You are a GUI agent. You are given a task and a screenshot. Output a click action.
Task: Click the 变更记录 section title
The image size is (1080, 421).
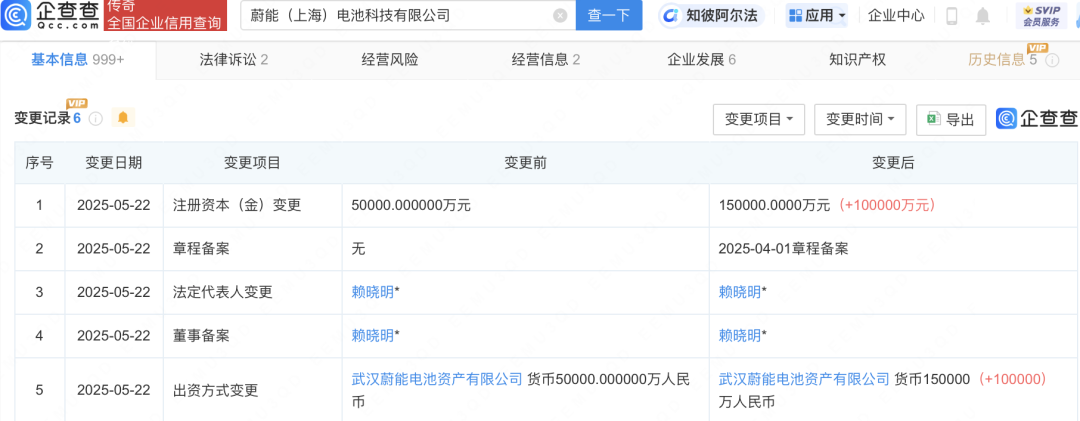[x=43, y=119]
